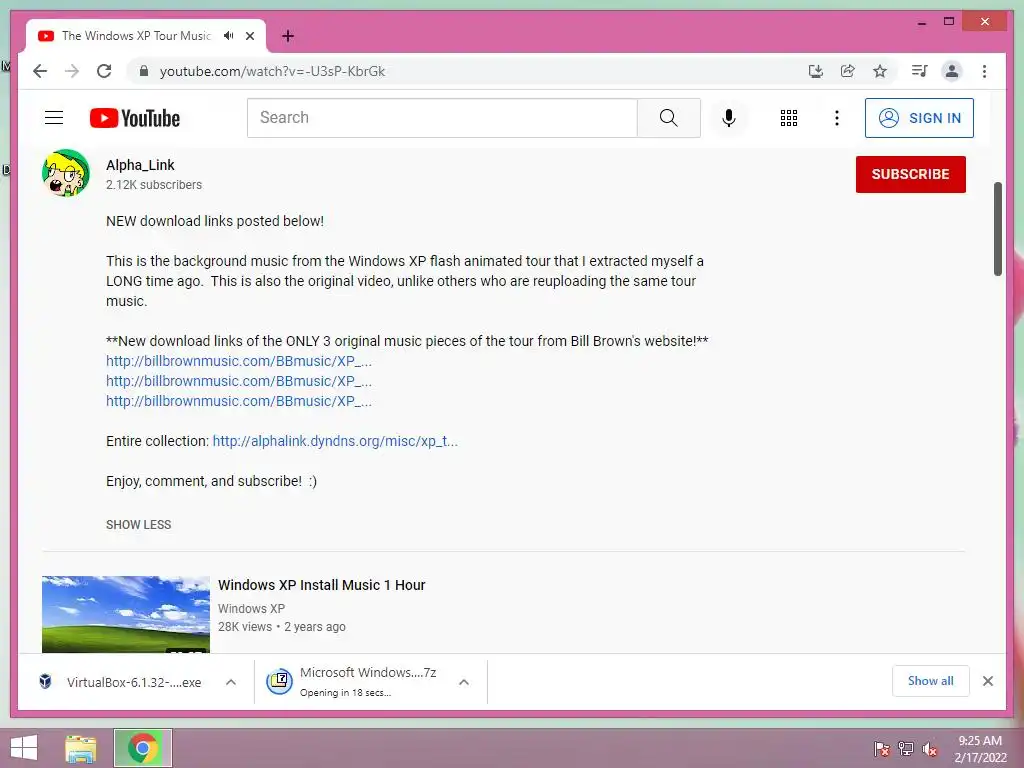Subscribe to the Alpha_Link channel
This screenshot has width=1024, height=768.
(x=910, y=174)
